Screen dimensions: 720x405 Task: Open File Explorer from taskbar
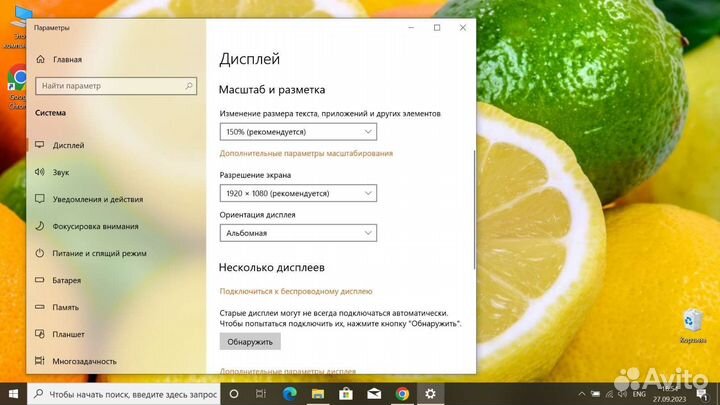point(318,394)
